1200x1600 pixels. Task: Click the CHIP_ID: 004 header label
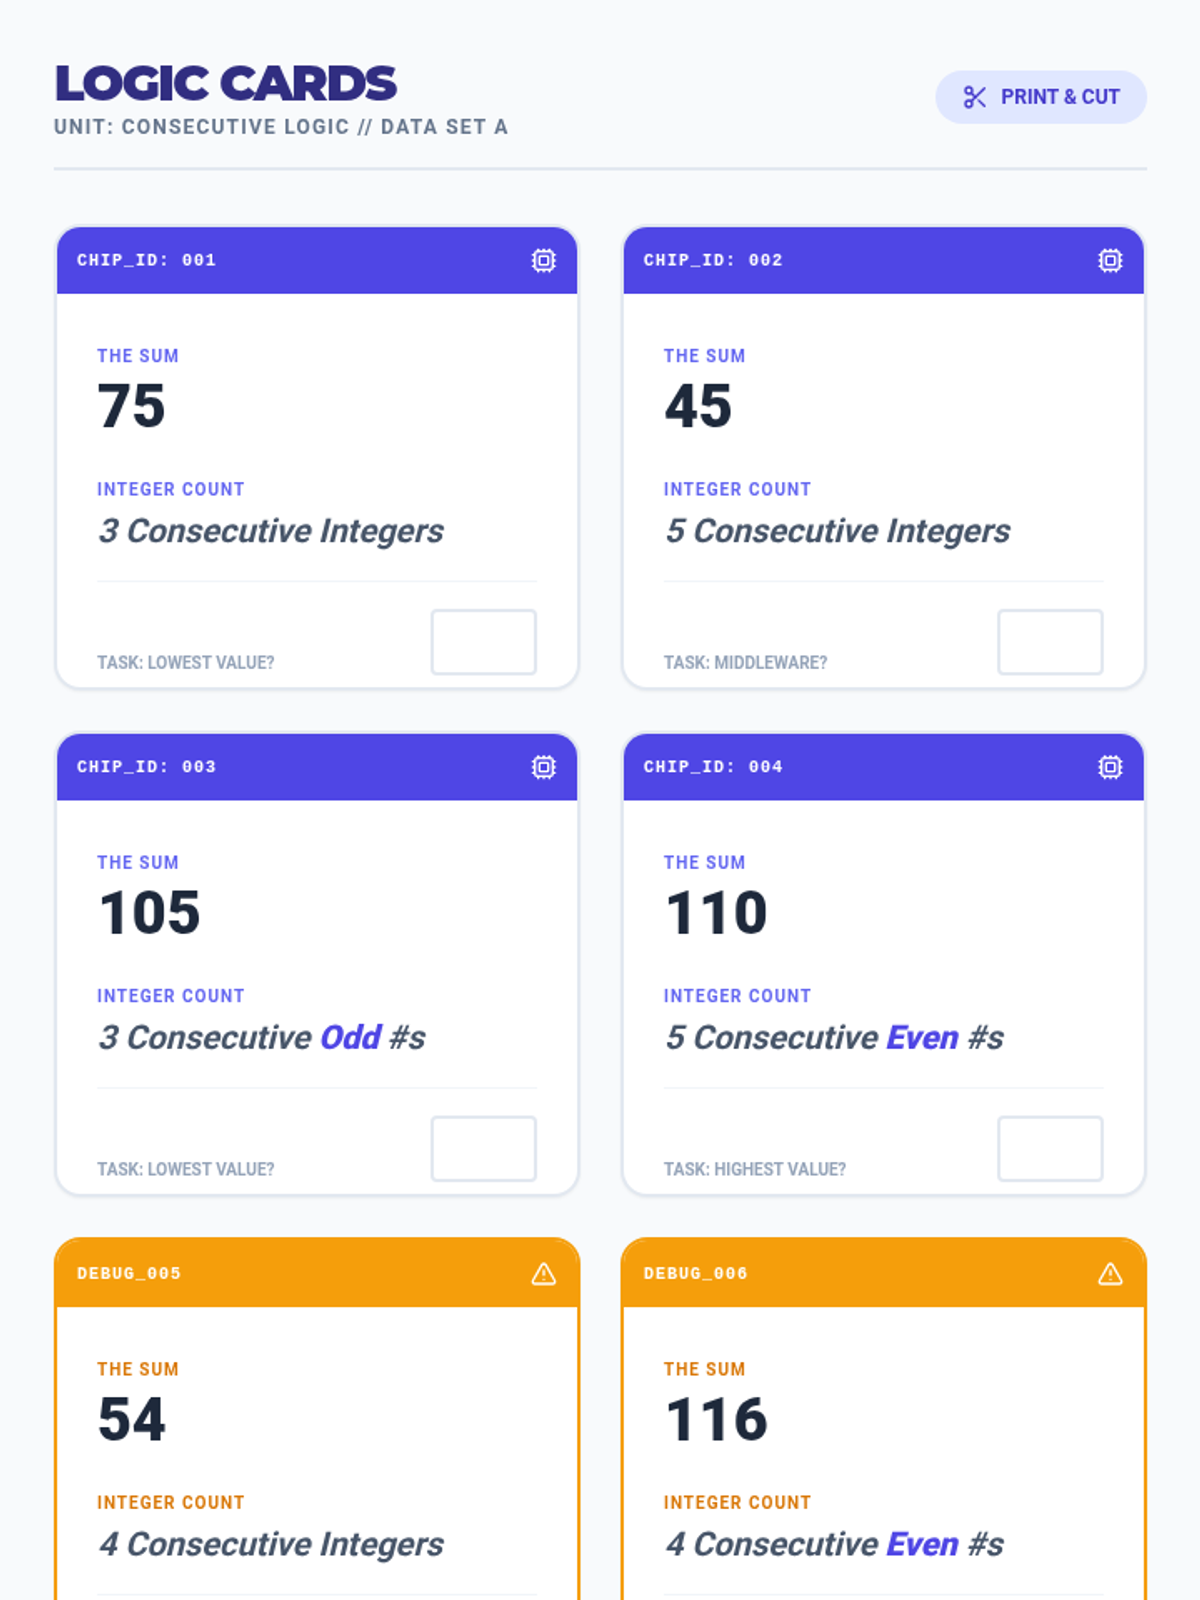coord(713,767)
